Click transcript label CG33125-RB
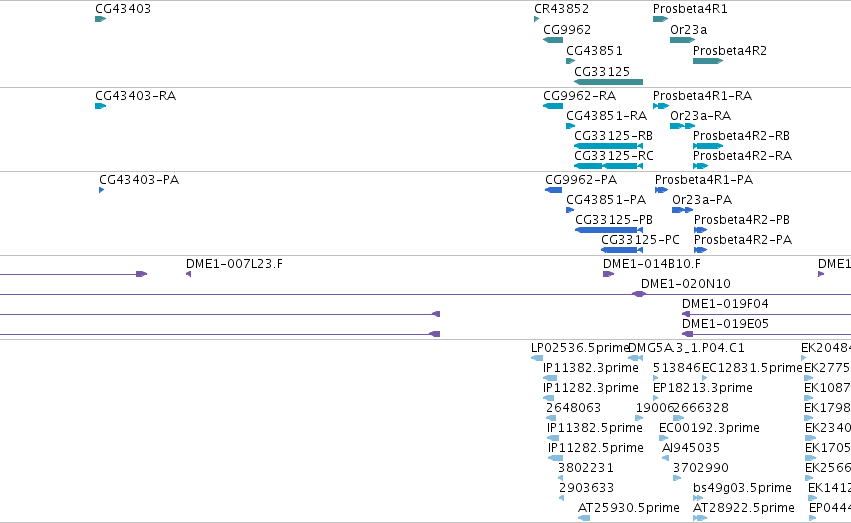The image size is (851, 523). (x=613, y=136)
